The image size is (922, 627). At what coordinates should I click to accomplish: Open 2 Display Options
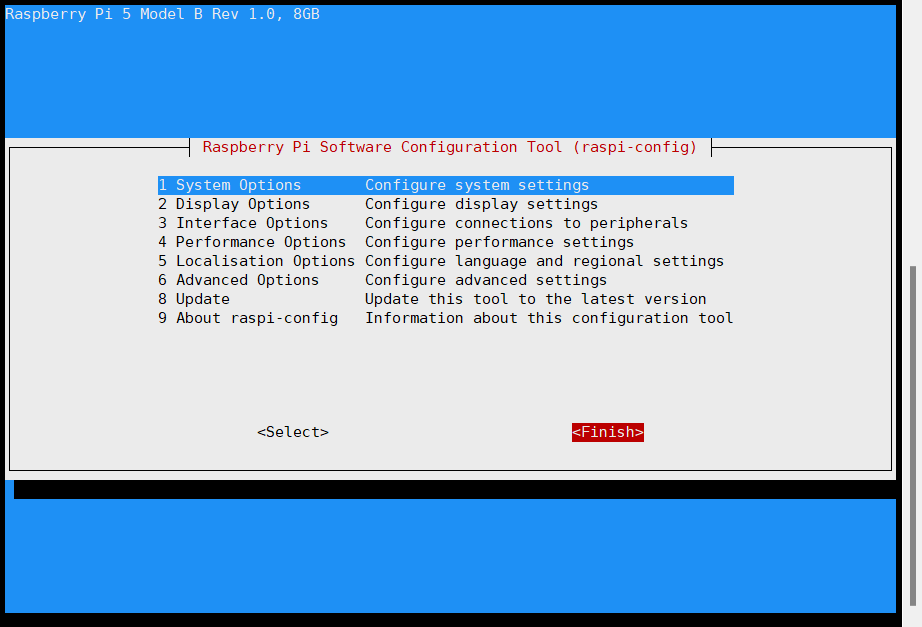point(445,204)
